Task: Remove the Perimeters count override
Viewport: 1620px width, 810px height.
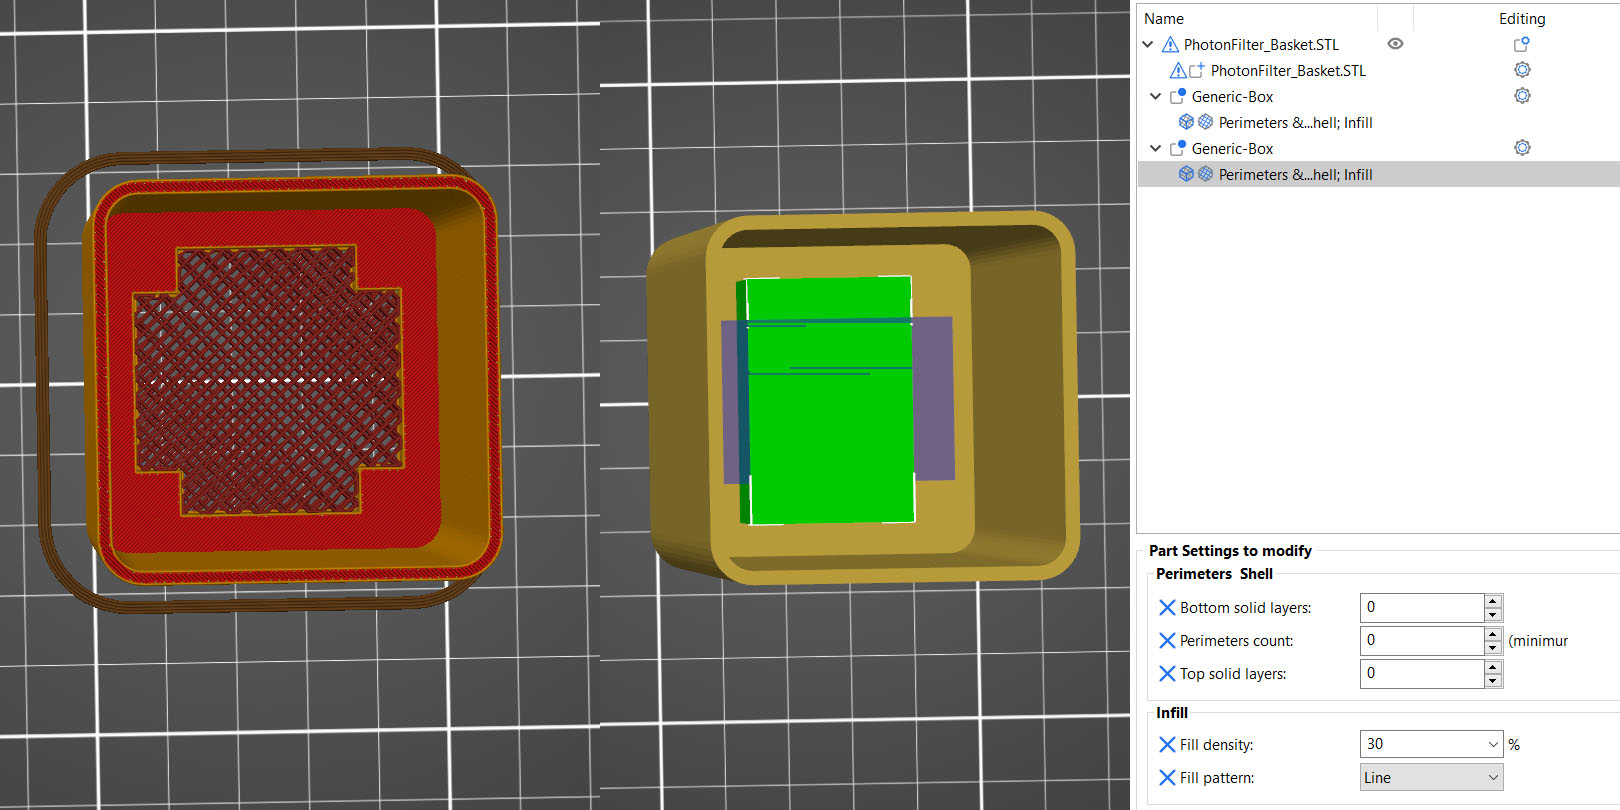Action: 1166,641
